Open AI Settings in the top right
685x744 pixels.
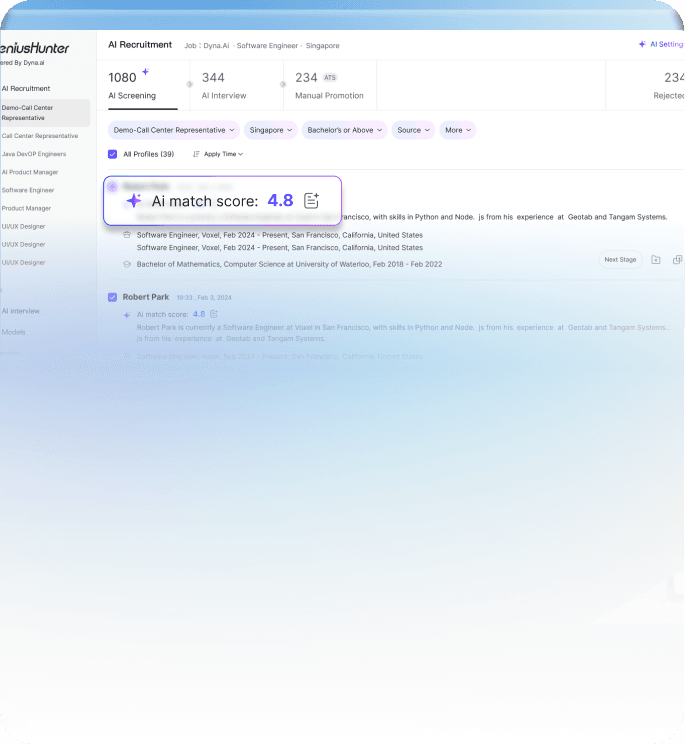point(662,45)
